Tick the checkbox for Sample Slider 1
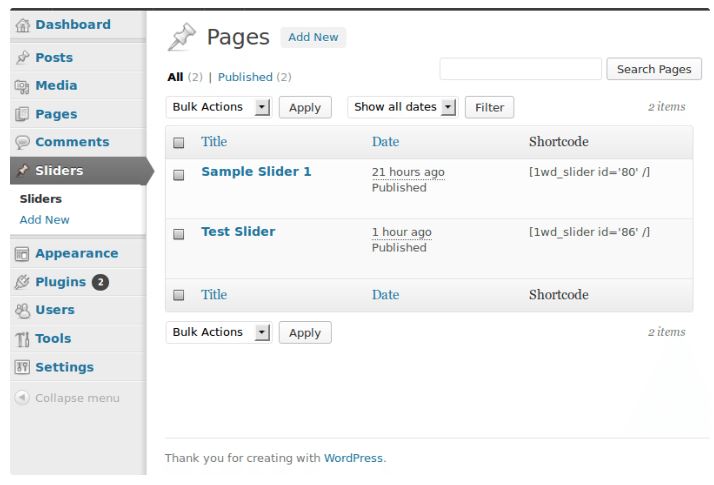 pos(179,175)
